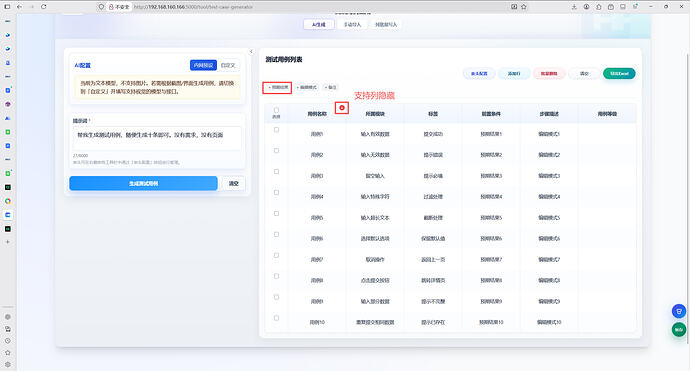Viewport: 690px width, 371px height.
Task: Tick the checkbox for row 用例1
Action: pyautogui.click(x=276, y=130)
